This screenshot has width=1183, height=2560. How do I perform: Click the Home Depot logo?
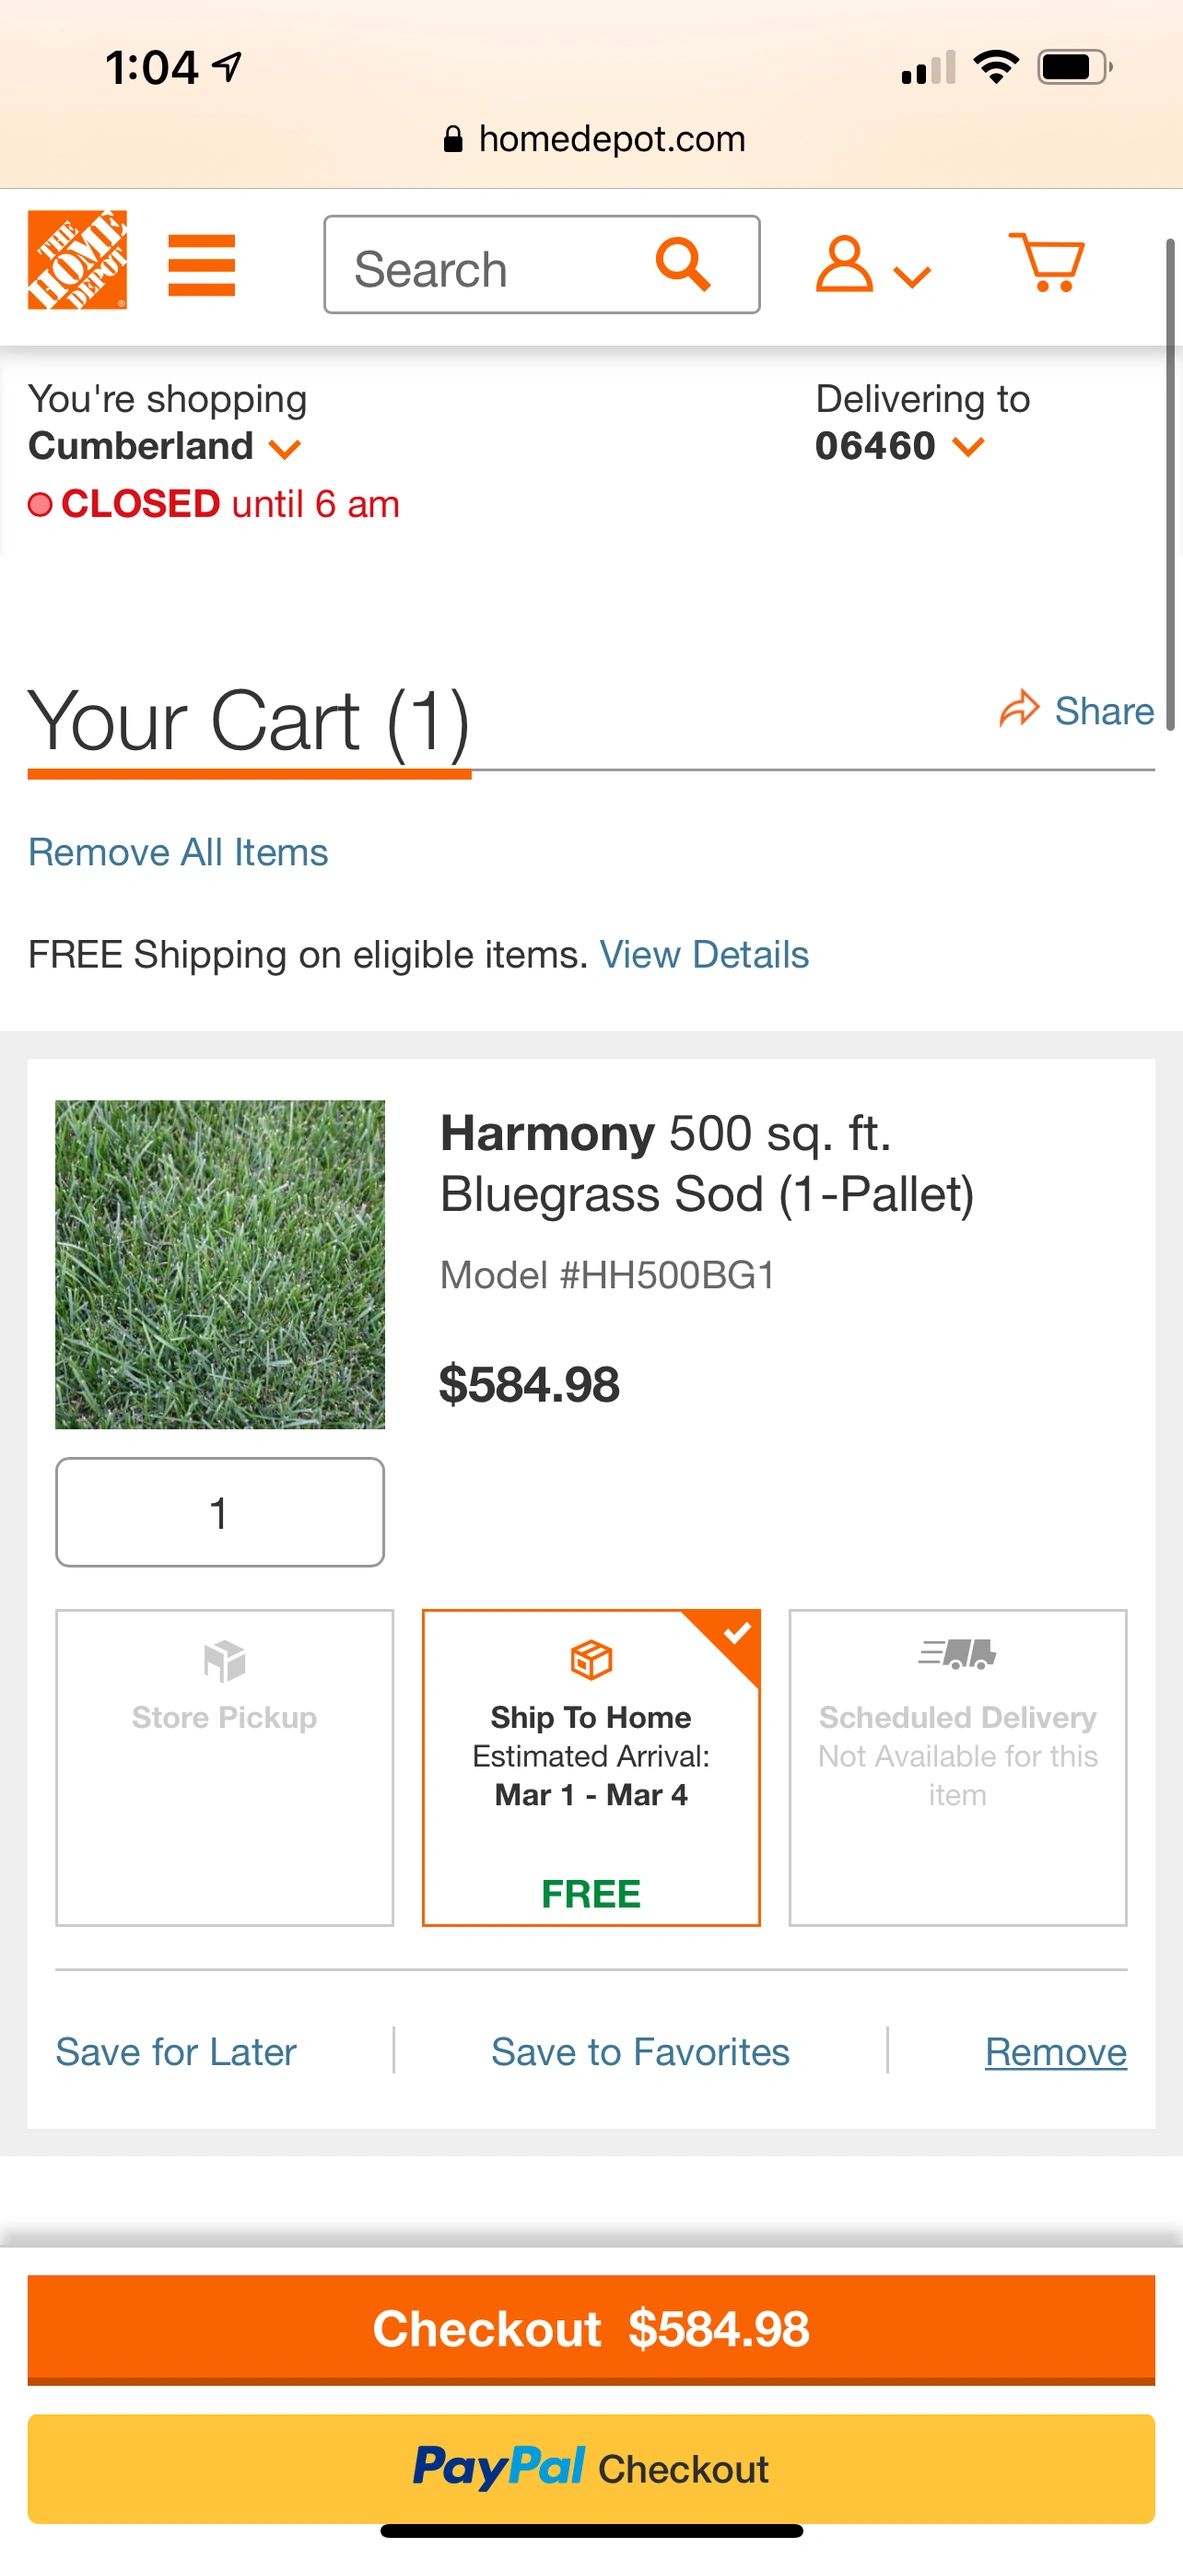tap(78, 263)
